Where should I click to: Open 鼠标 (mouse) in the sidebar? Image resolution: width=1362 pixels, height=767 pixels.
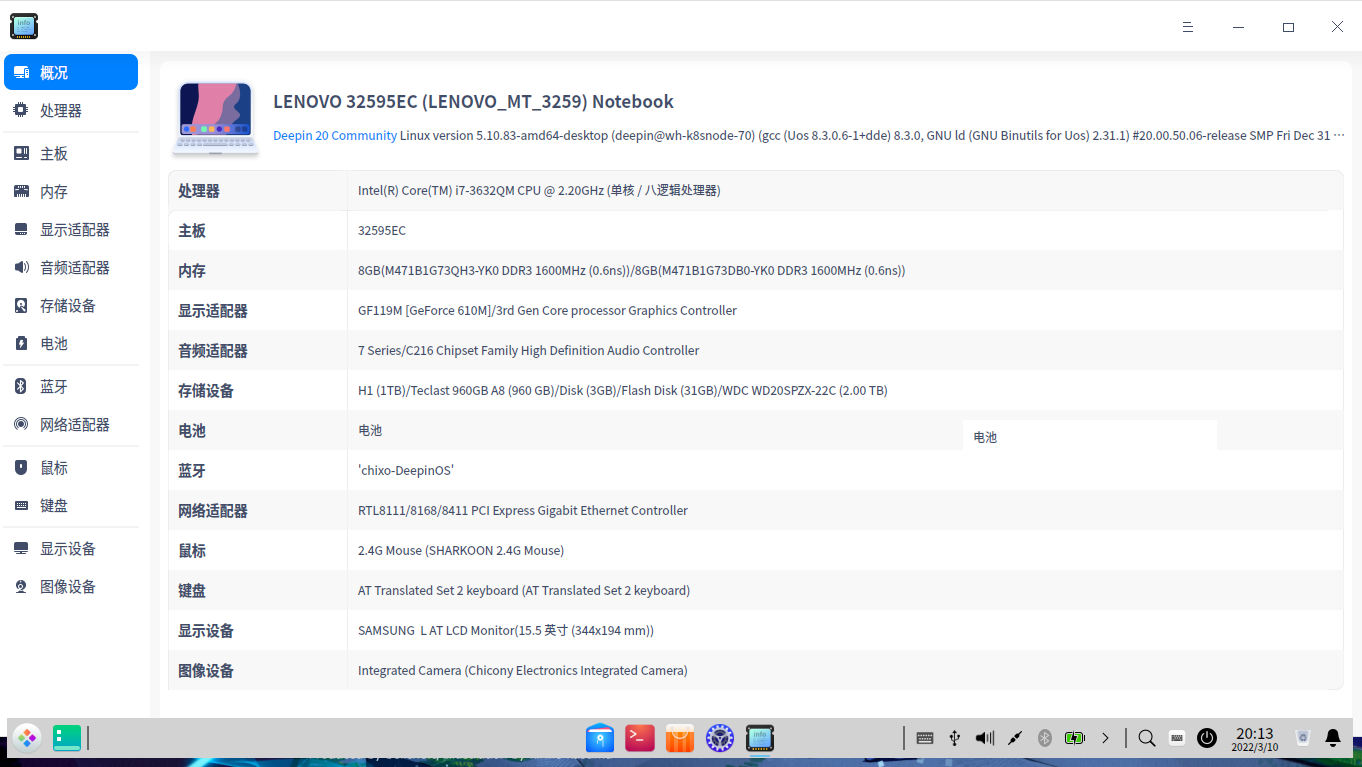pyautogui.click(x=71, y=468)
